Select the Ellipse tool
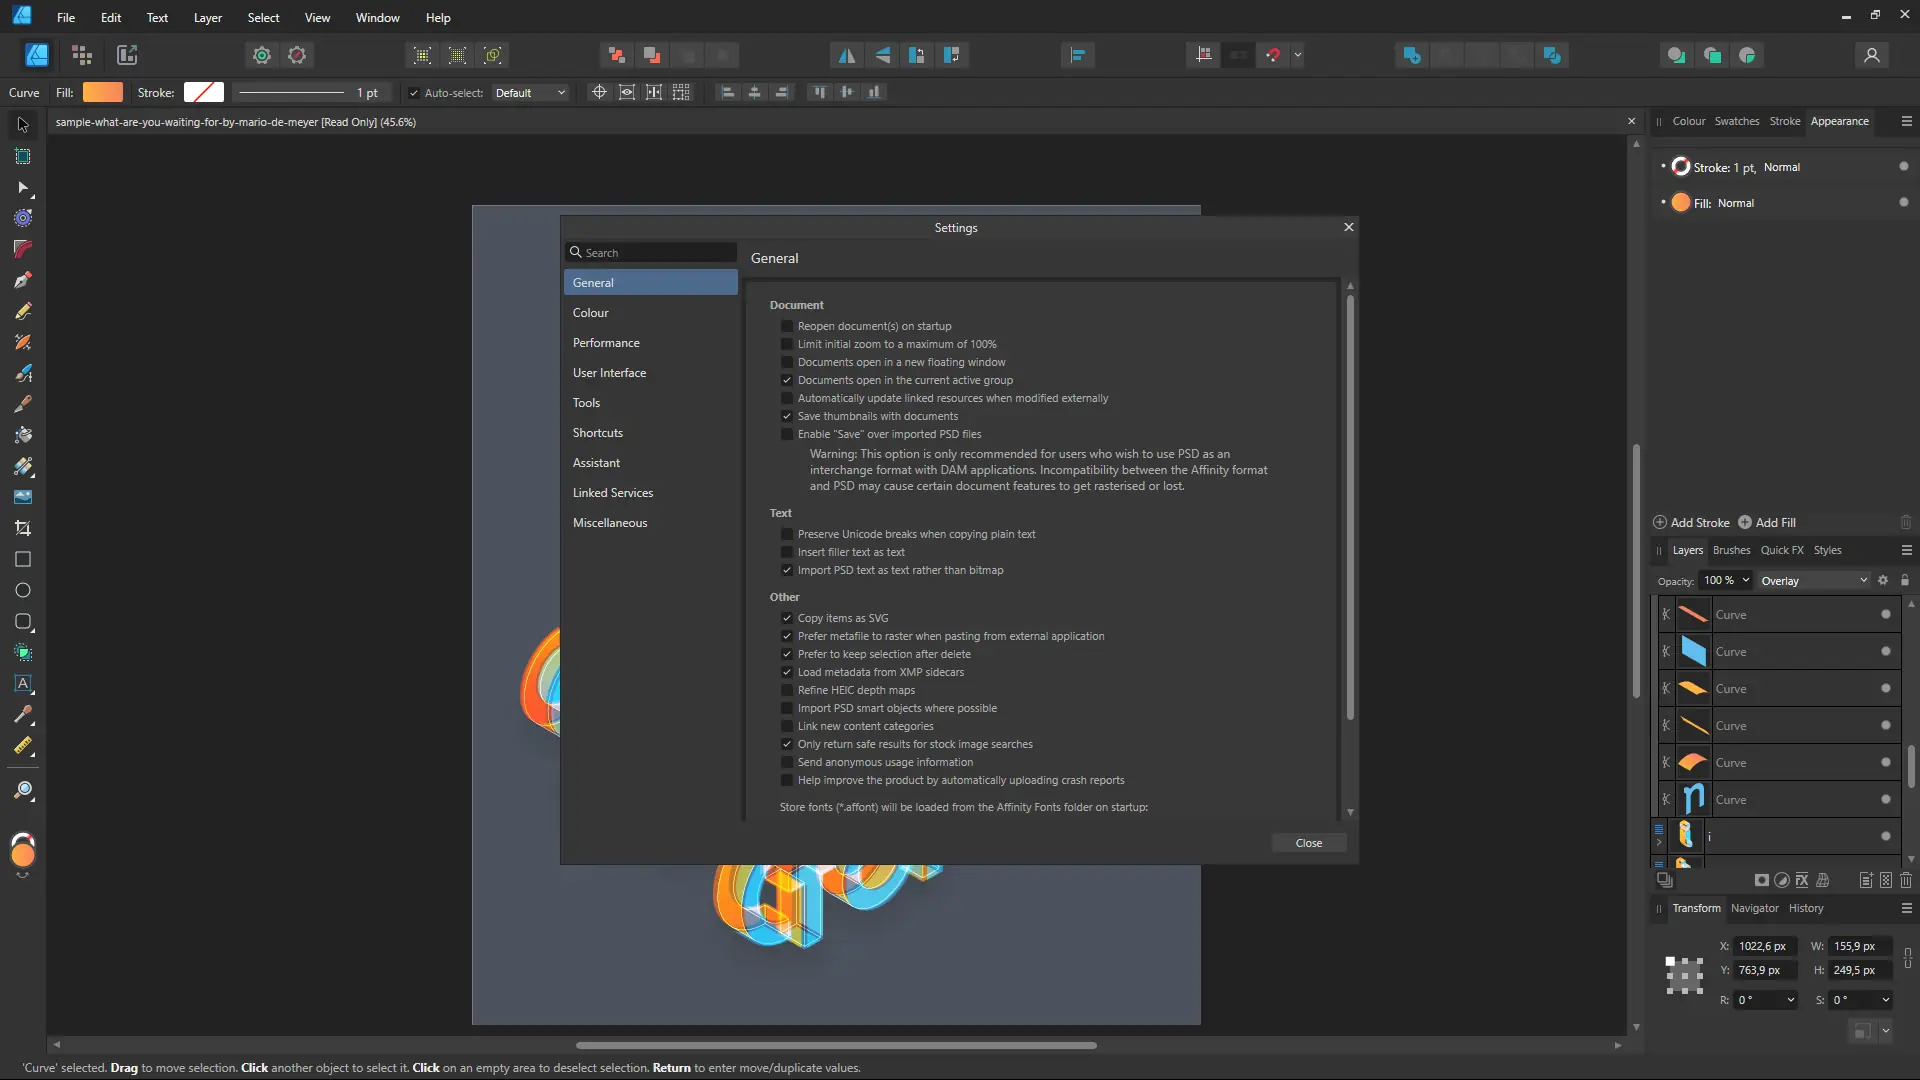 tap(22, 590)
